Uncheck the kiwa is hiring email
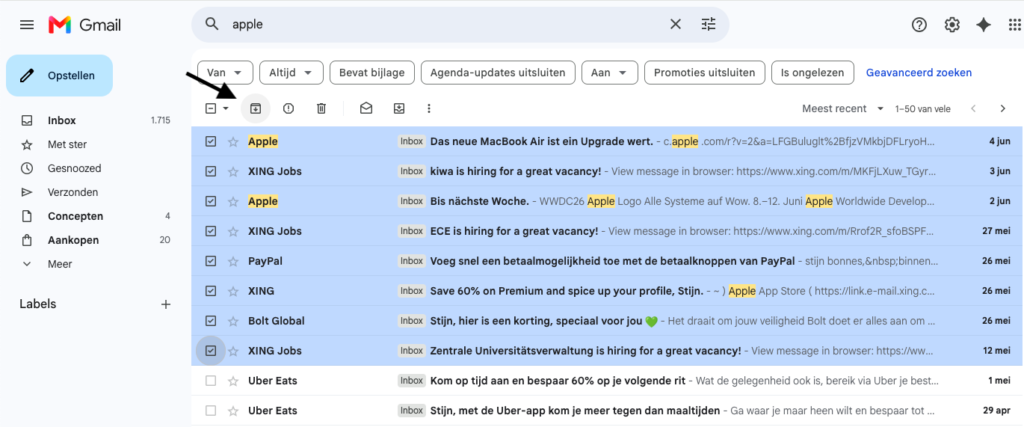Screen dimensions: 1024x427 coord(210,171)
